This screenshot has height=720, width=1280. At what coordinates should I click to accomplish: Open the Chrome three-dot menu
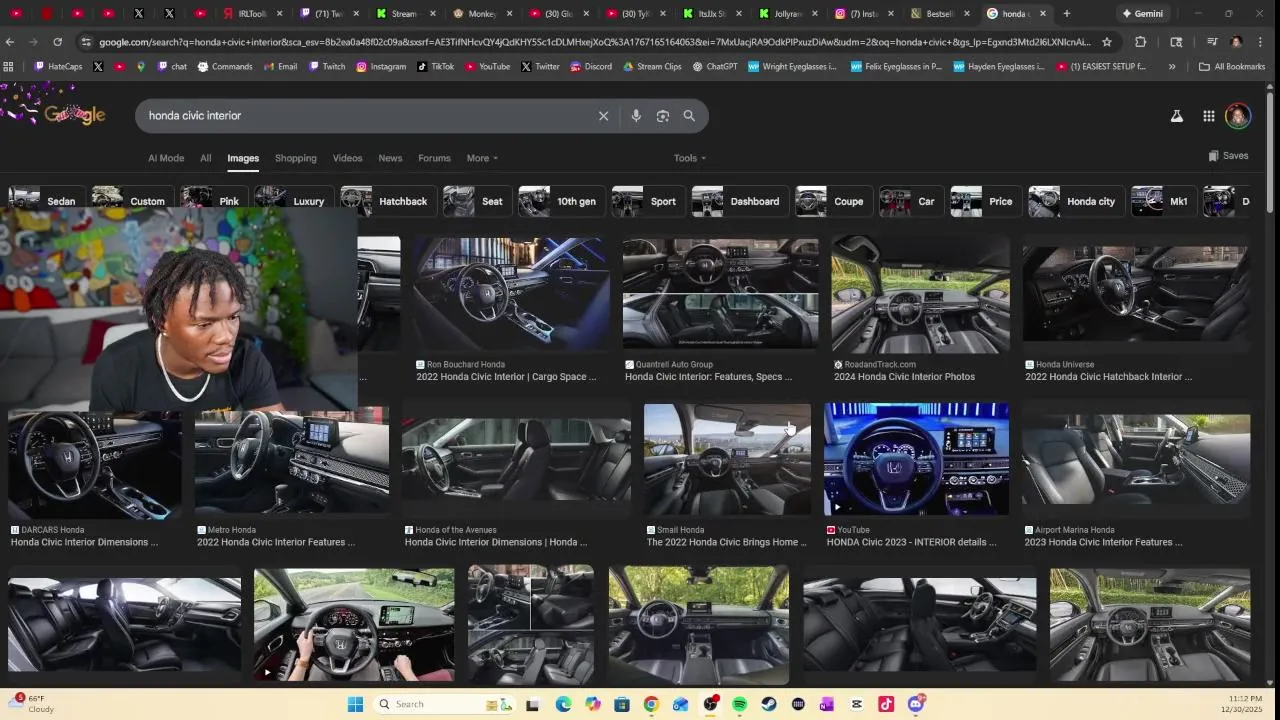(1261, 42)
